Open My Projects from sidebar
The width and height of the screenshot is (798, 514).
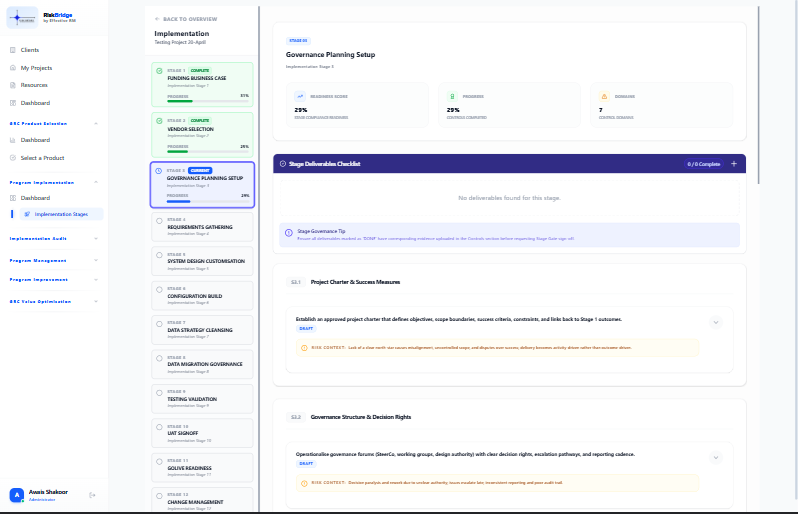coord(36,68)
